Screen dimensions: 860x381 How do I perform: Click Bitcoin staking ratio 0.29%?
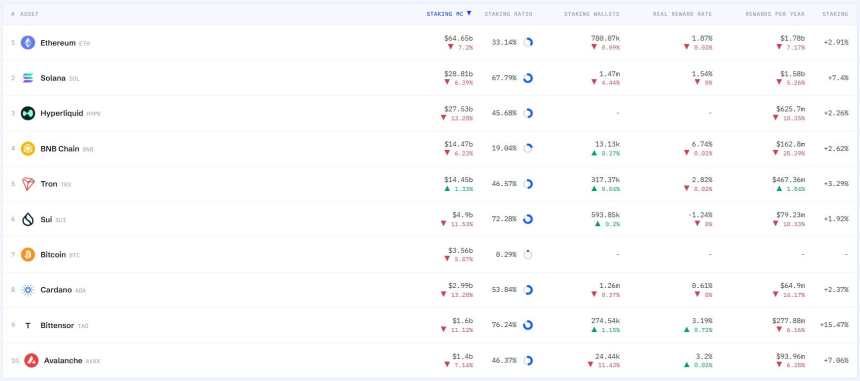[x=506, y=254]
